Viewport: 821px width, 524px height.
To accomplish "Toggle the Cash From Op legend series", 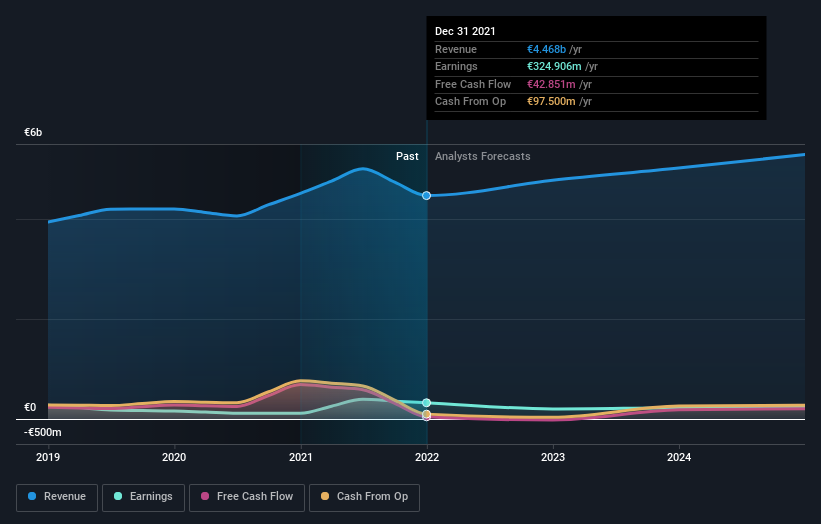I will (364, 497).
